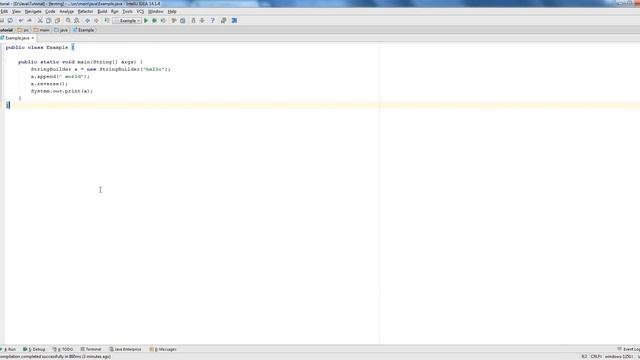Click the Replace toolbar icon
The width and height of the screenshot is (640, 360).
(x=76, y=20)
